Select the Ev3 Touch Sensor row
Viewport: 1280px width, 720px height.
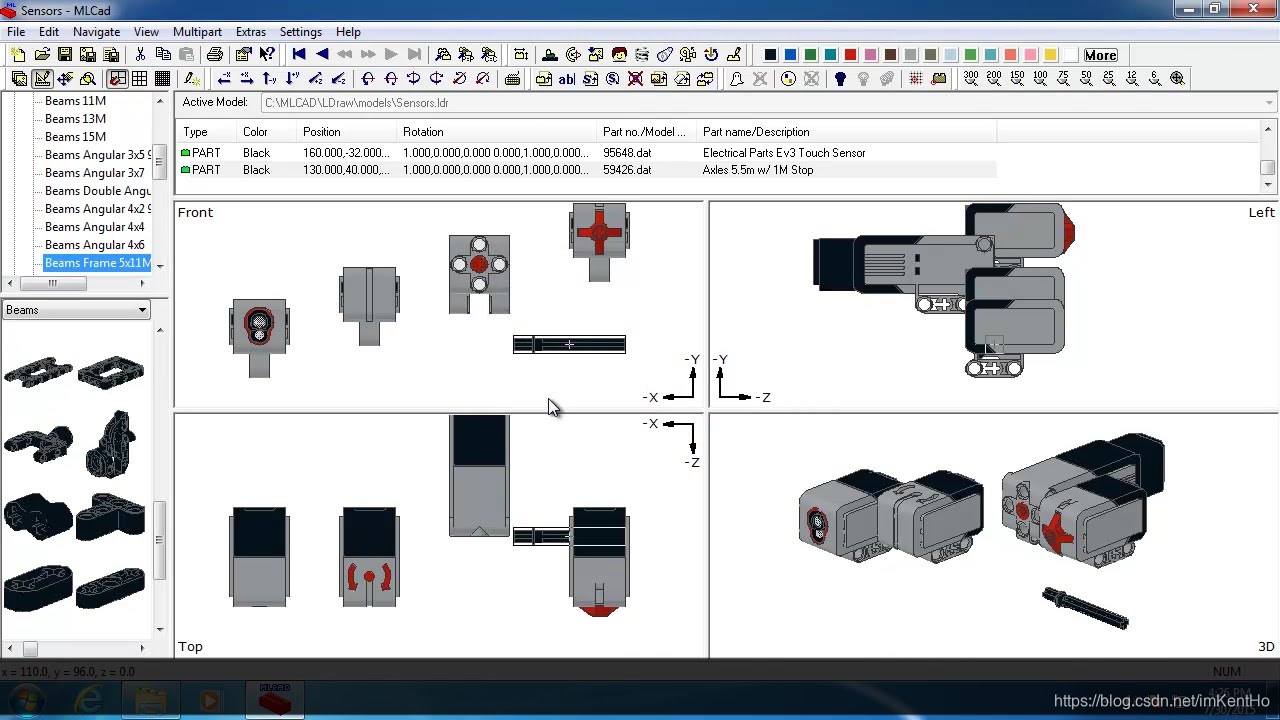(587, 153)
